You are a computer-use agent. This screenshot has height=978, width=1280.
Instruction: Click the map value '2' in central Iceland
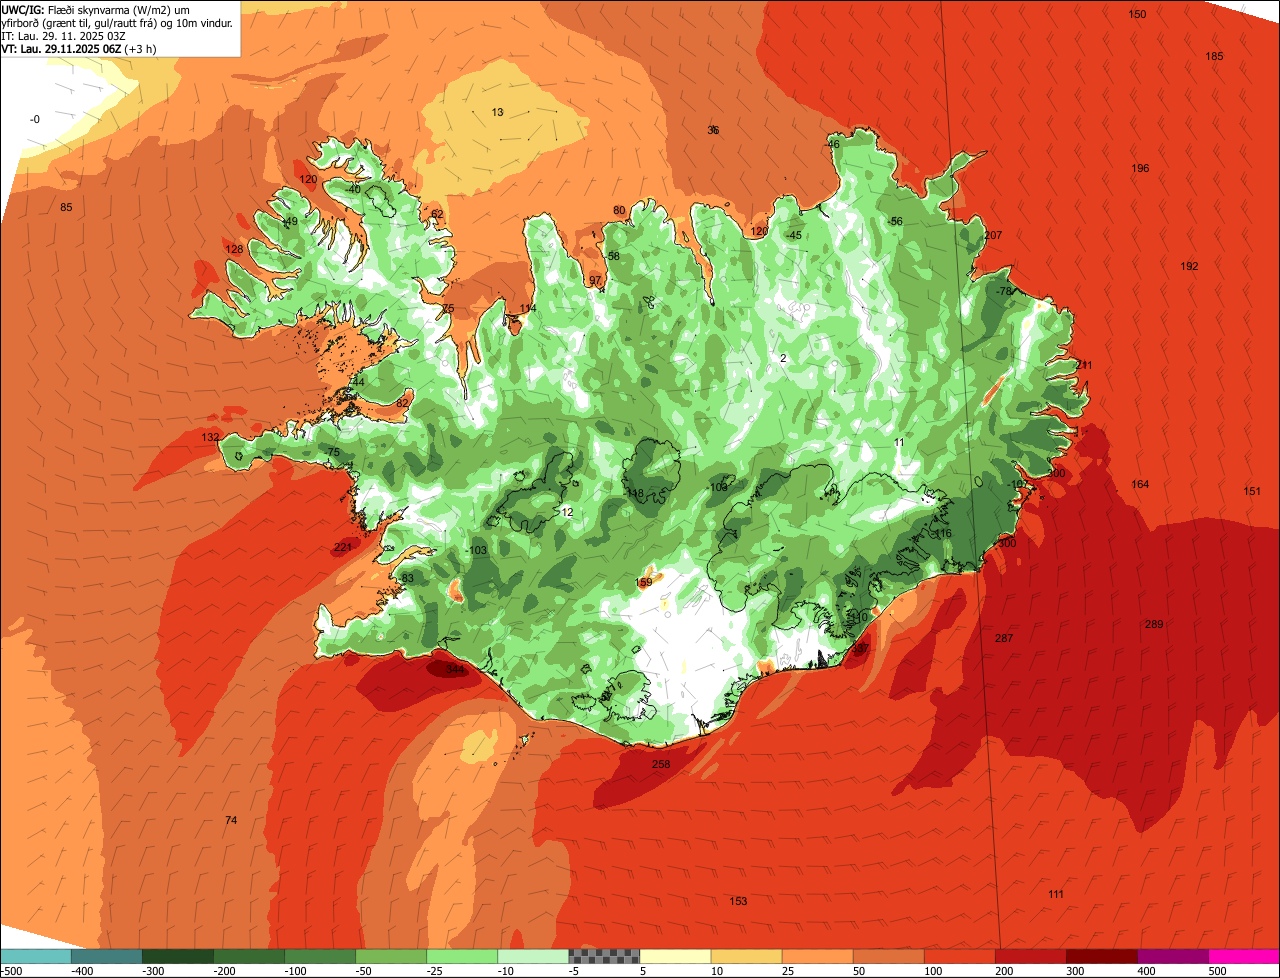783,358
